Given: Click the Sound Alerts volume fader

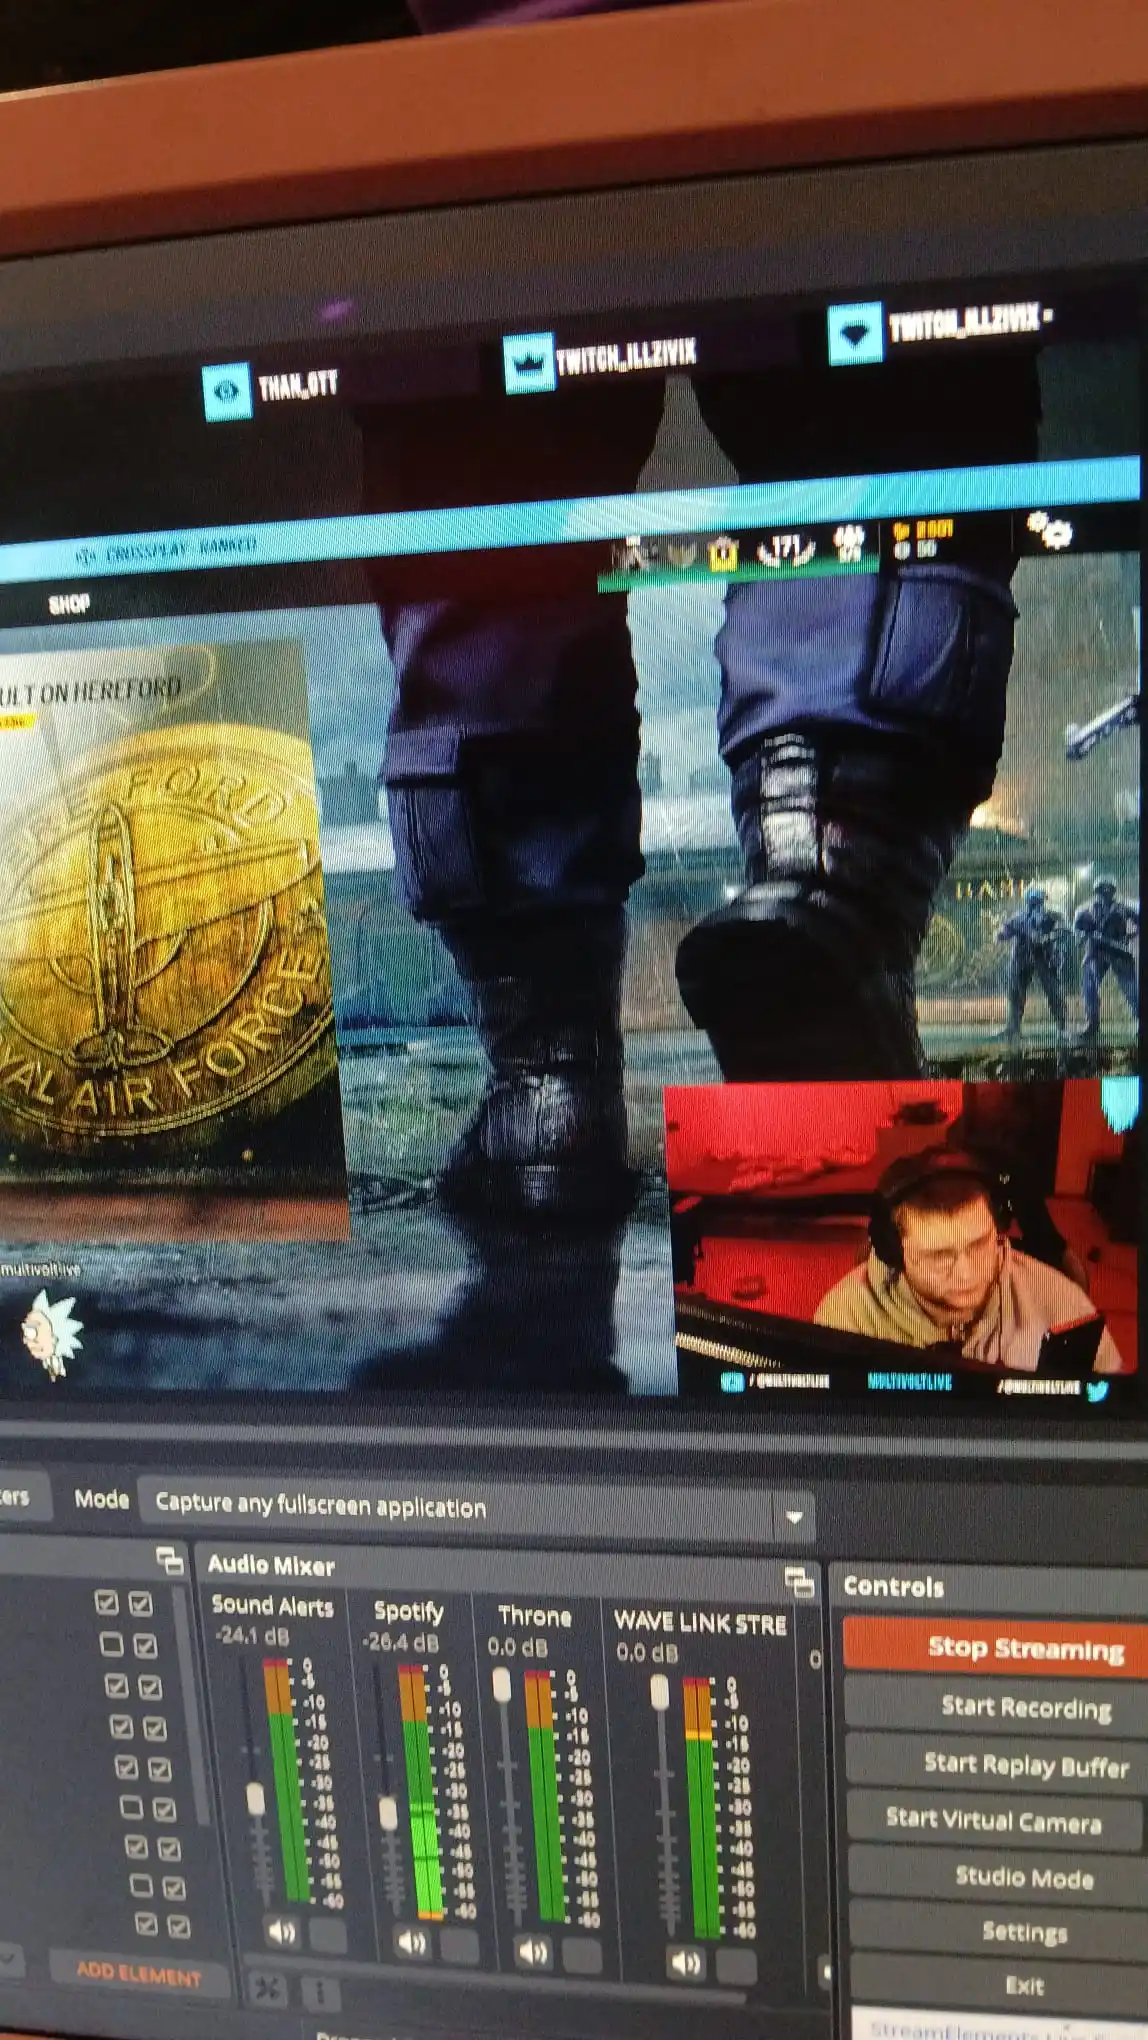Looking at the screenshot, I should [x=256, y=1798].
